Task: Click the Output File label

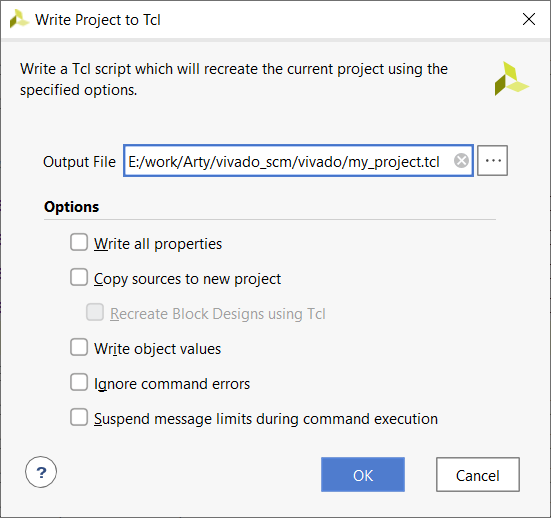Action: click(79, 162)
